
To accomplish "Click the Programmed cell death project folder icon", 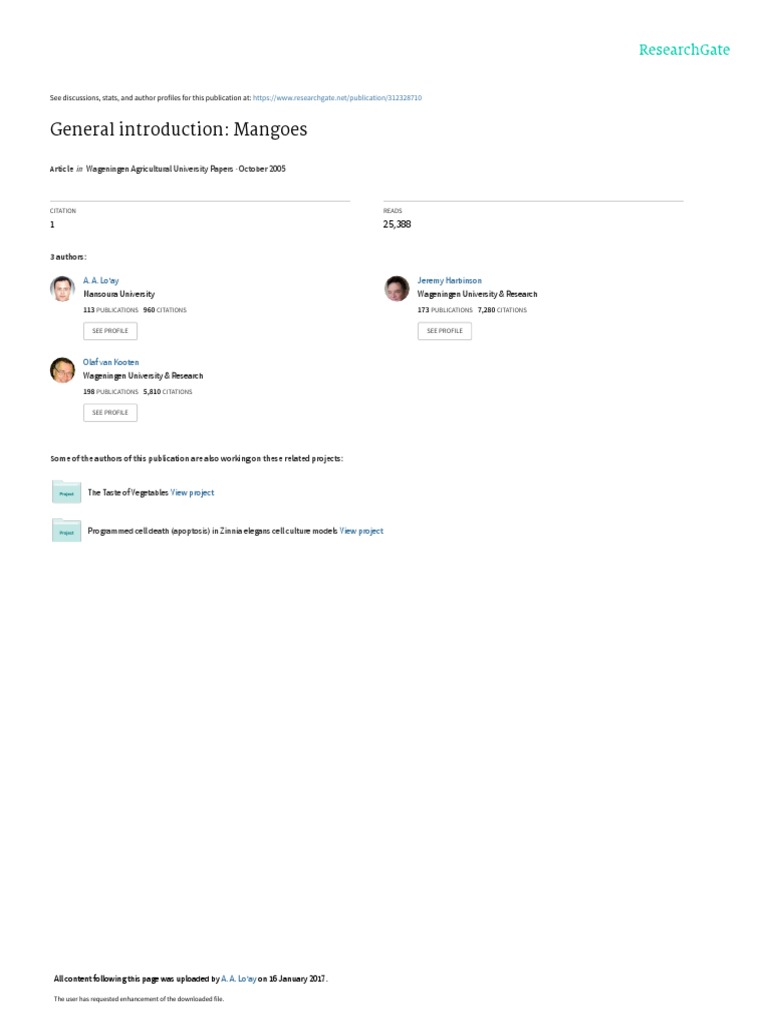I will (67, 530).
